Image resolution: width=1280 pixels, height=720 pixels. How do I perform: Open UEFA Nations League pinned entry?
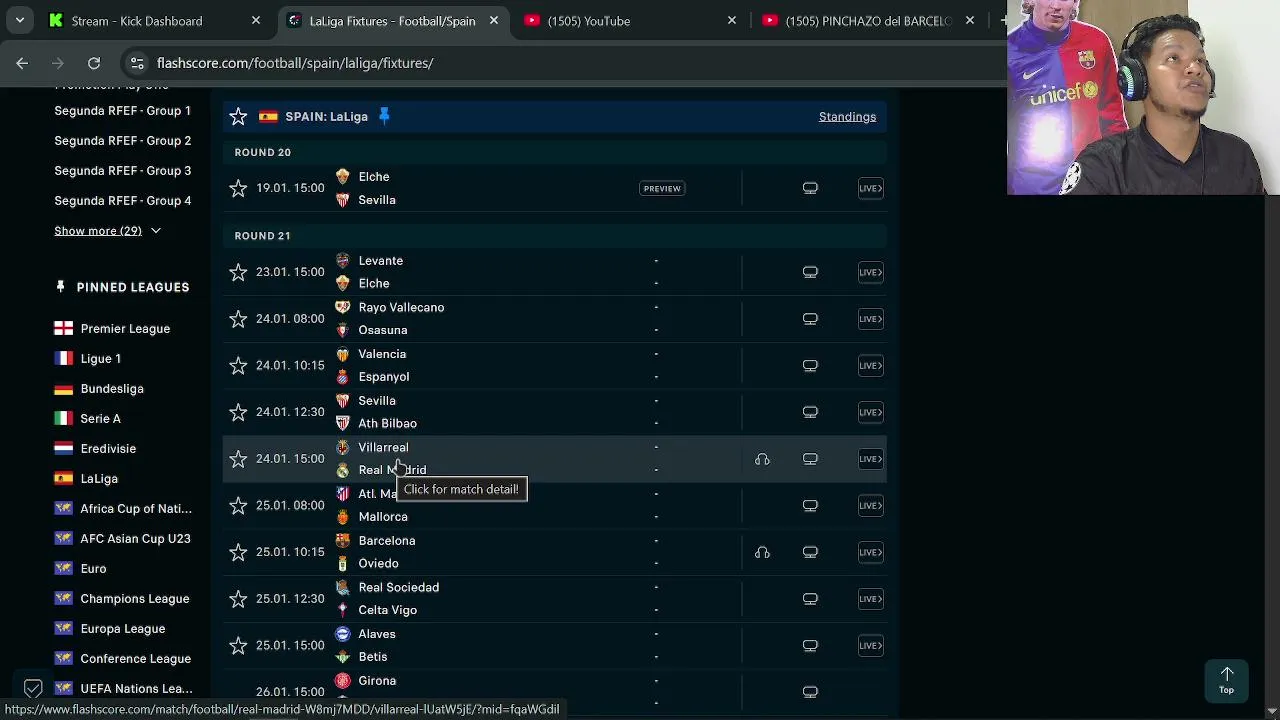click(136, 689)
